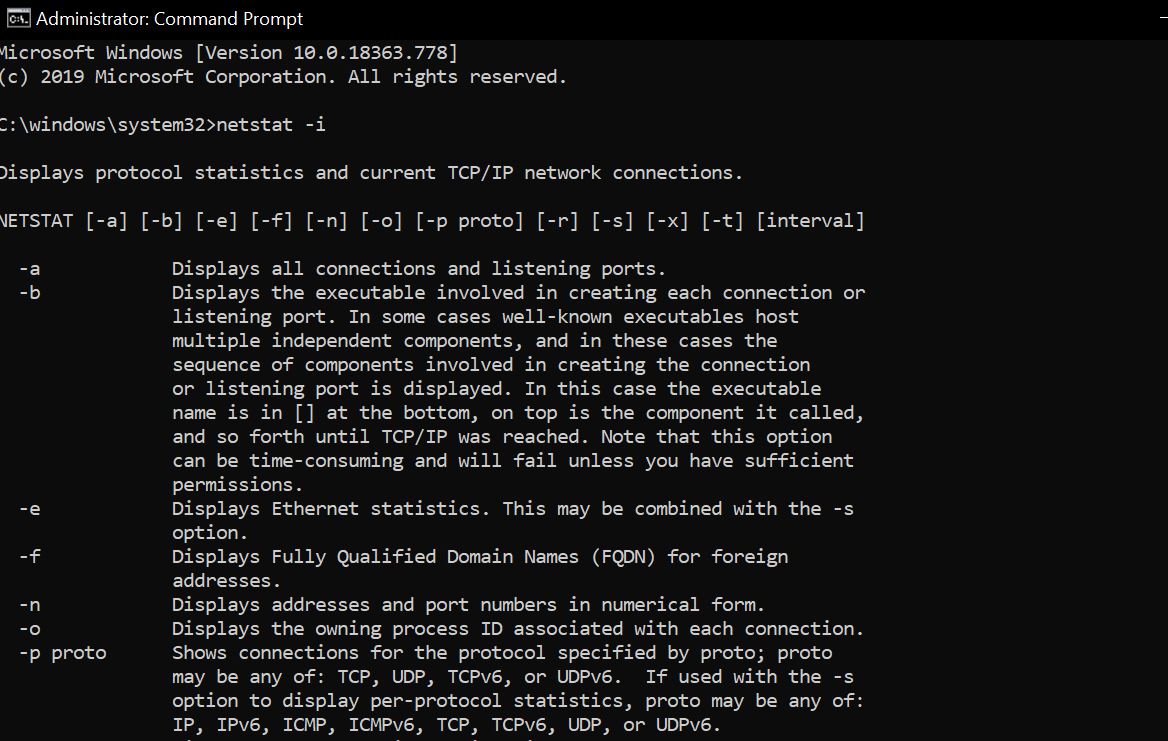
Task: Select the -b option label
Action: pyautogui.click(x=29, y=292)
